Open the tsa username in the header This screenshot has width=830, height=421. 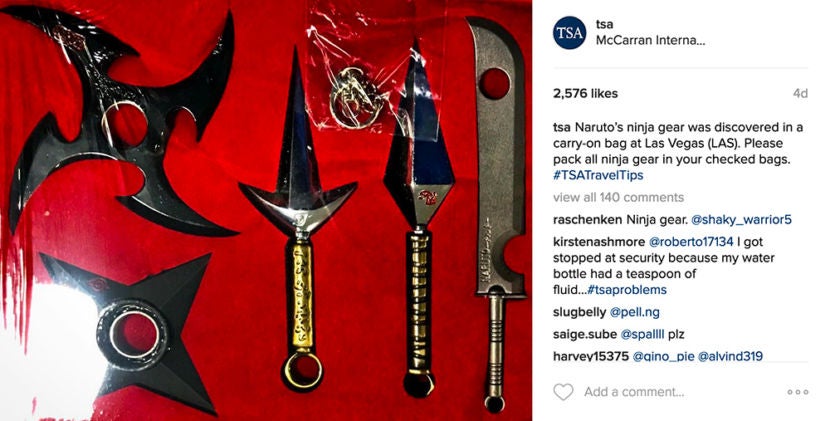(605, 24)
